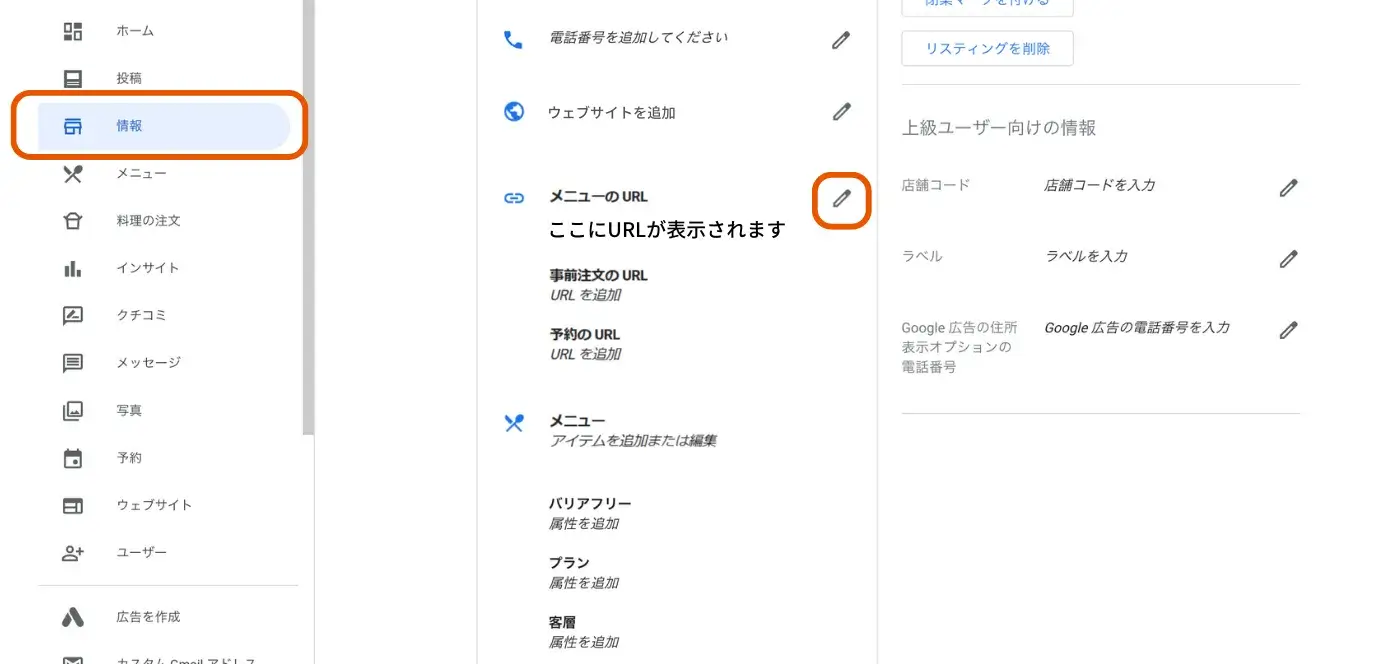
Task: Click the food ordering icon beside 料理の注文
Action: pyautogui.click(x=73, y=221)
